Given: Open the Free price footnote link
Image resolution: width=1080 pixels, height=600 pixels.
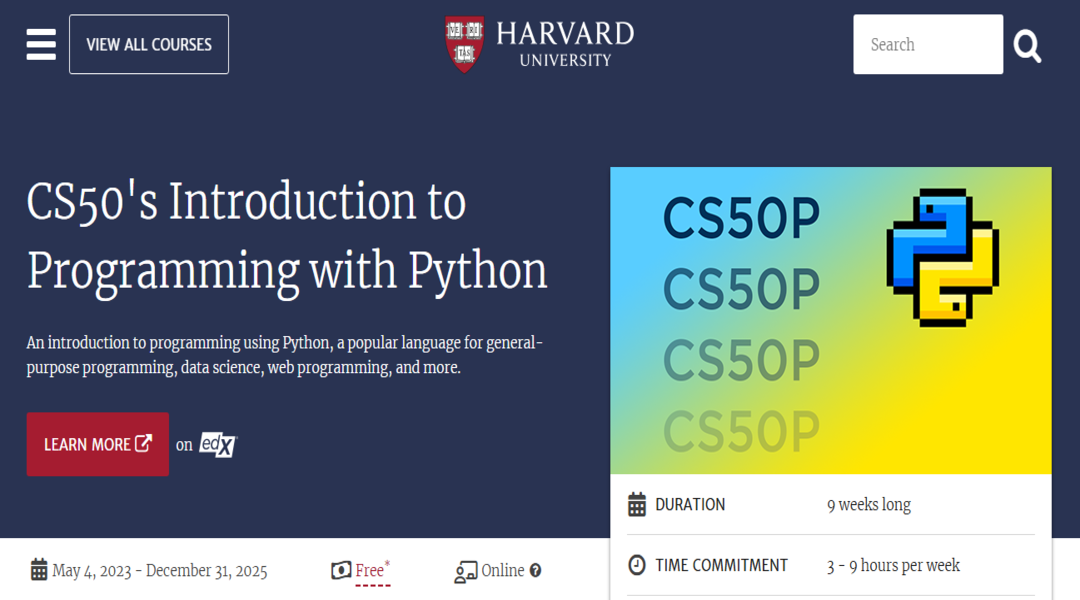Looking at the screenshot, I should point(373,571).
